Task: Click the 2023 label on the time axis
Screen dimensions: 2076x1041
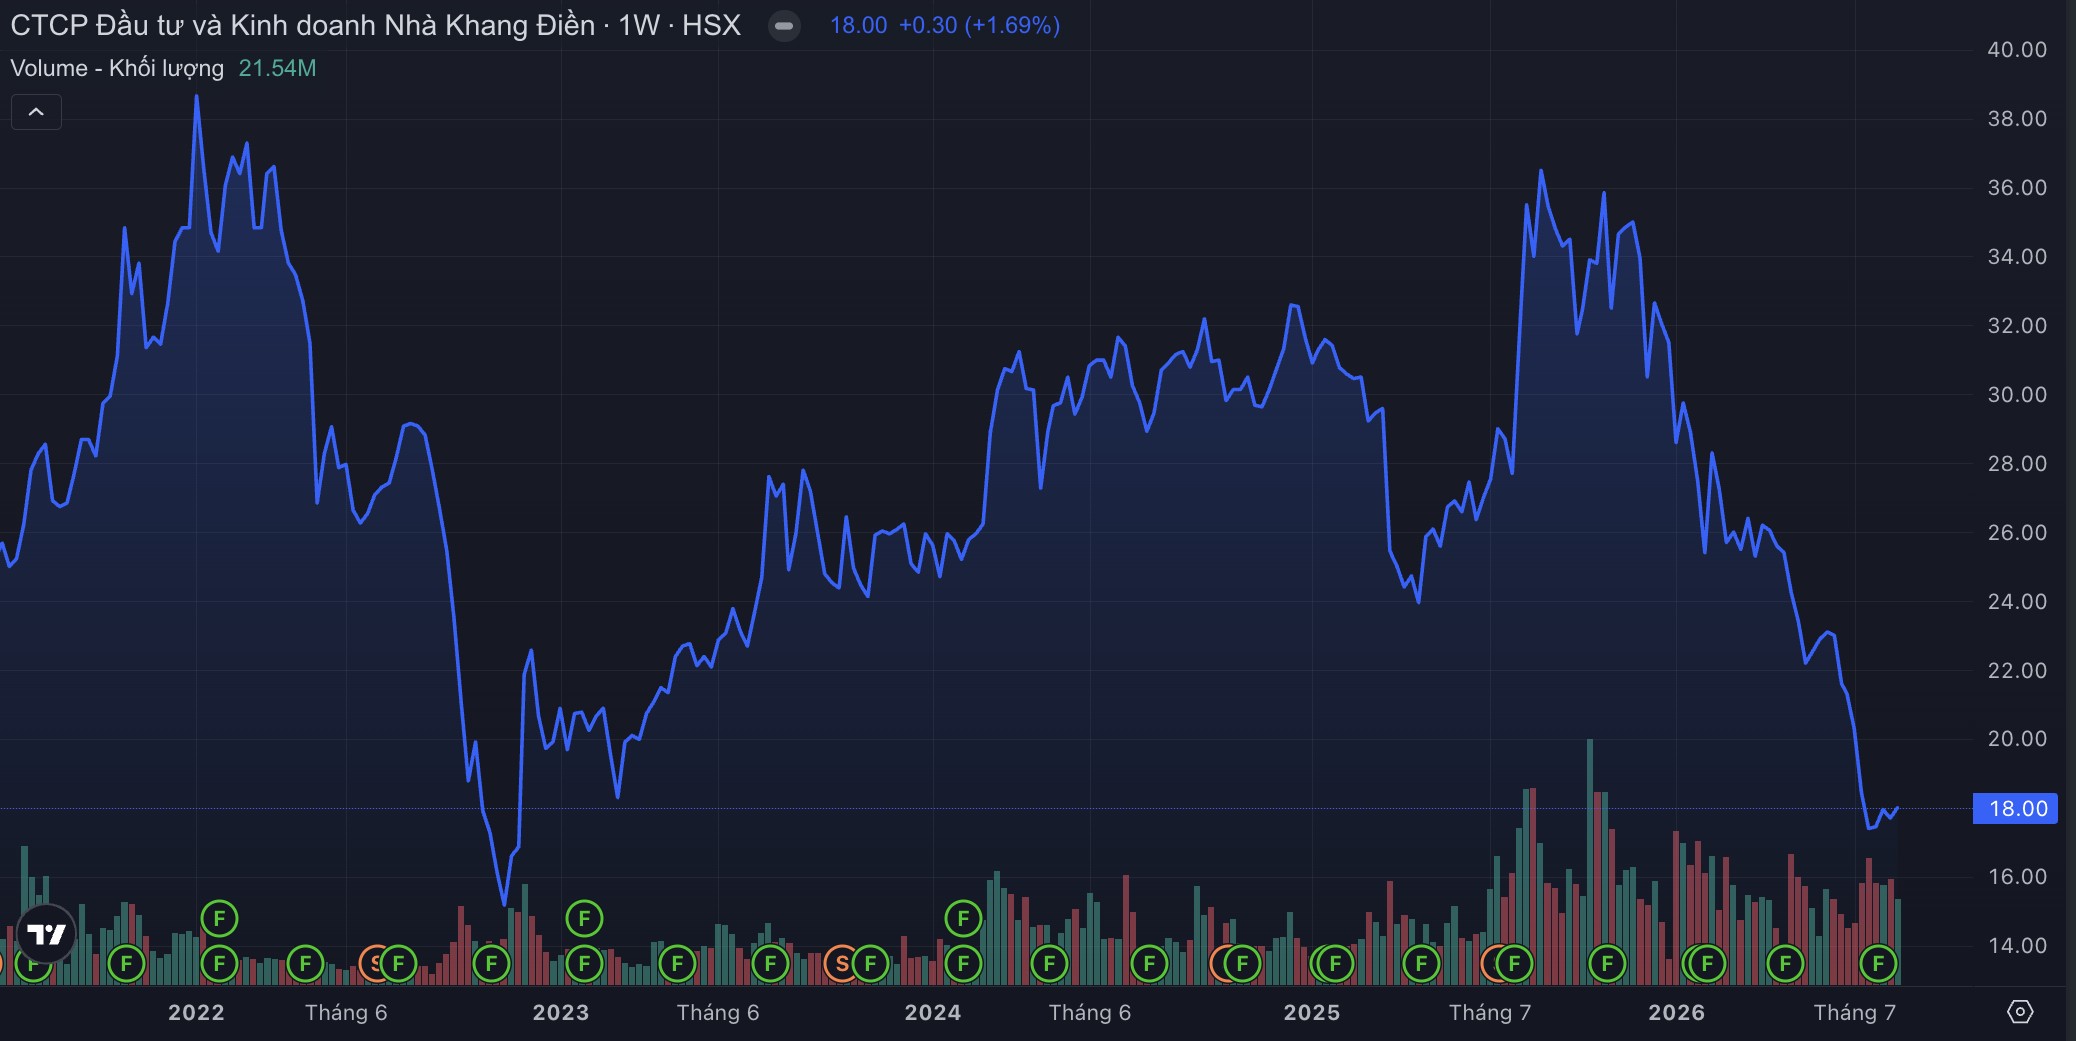Action: [561, 1012]
